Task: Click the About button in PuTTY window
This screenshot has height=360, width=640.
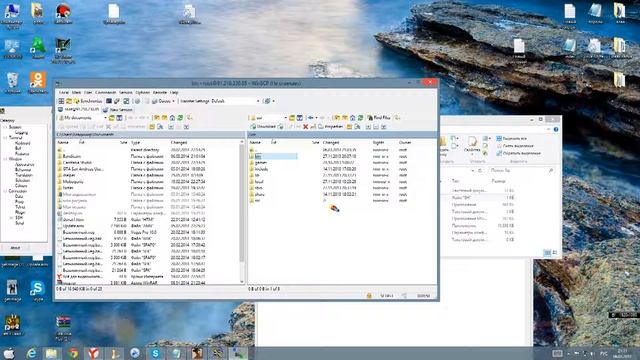Action: click(x=15, y=248)
